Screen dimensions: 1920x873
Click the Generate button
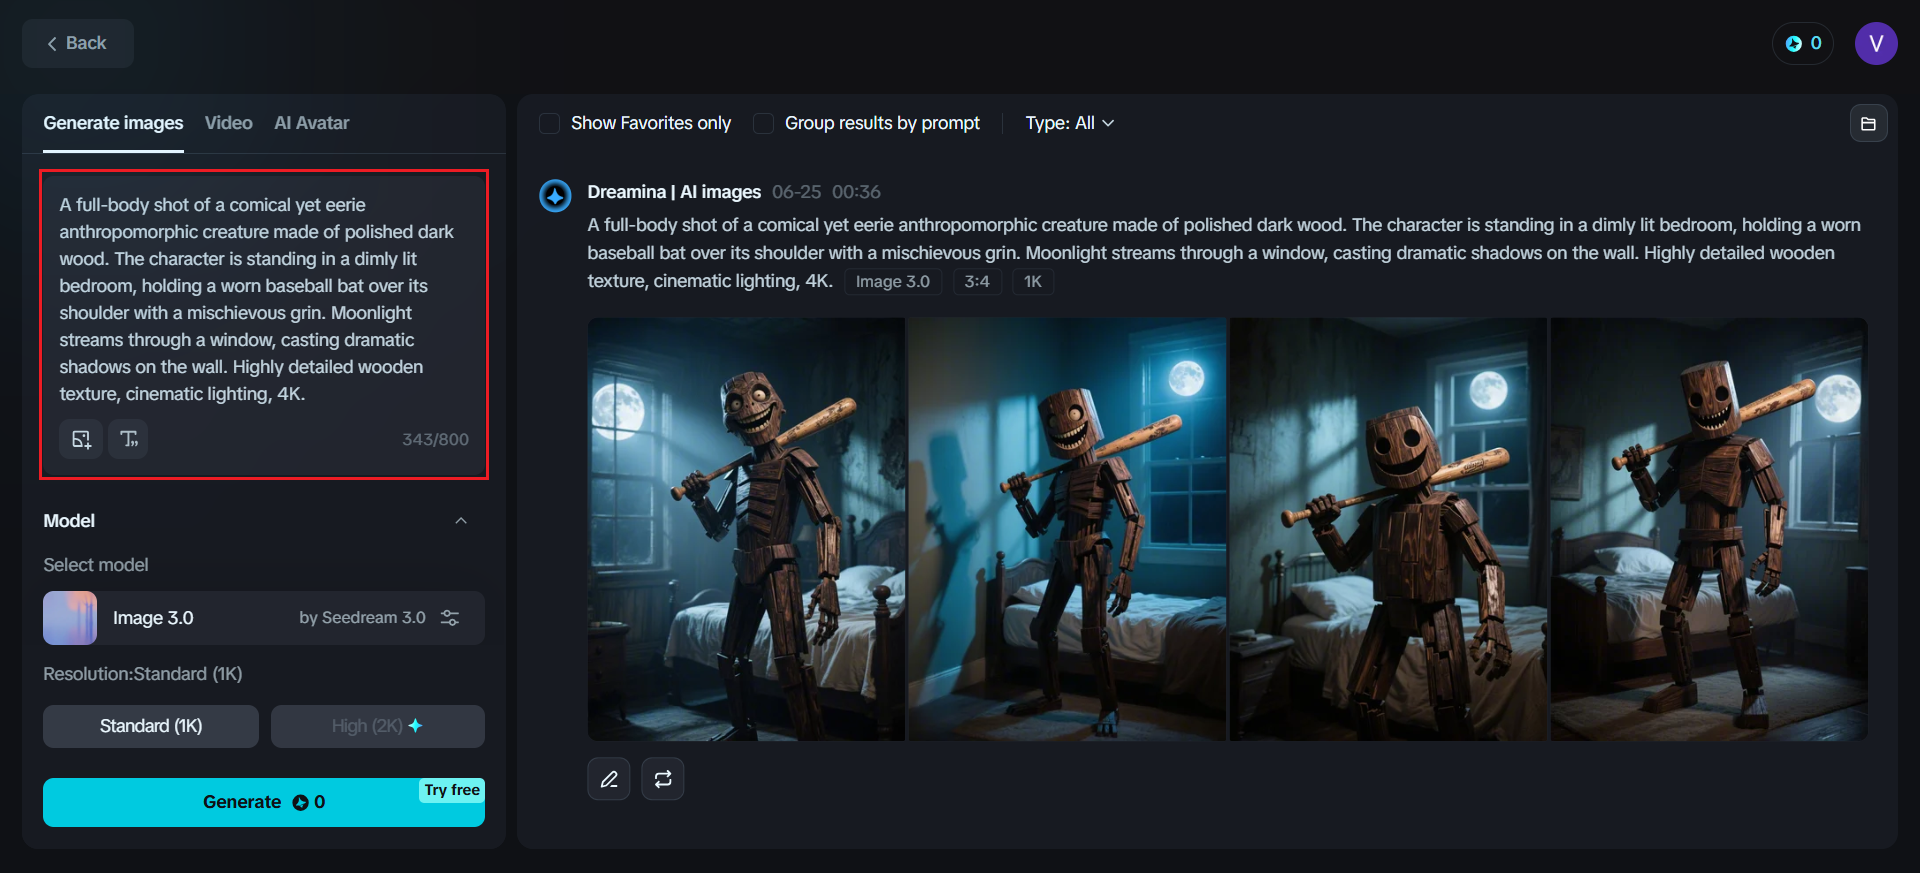tap(264, 802)
